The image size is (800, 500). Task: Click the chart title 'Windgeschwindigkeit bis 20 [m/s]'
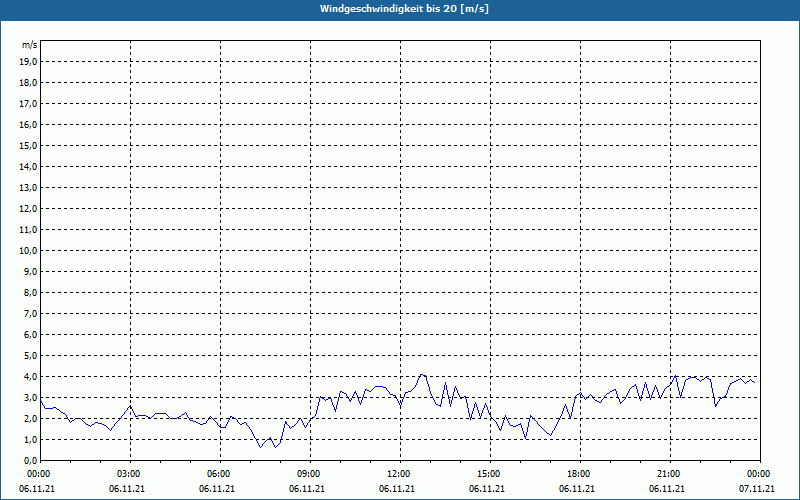click(x=404, y=9)
